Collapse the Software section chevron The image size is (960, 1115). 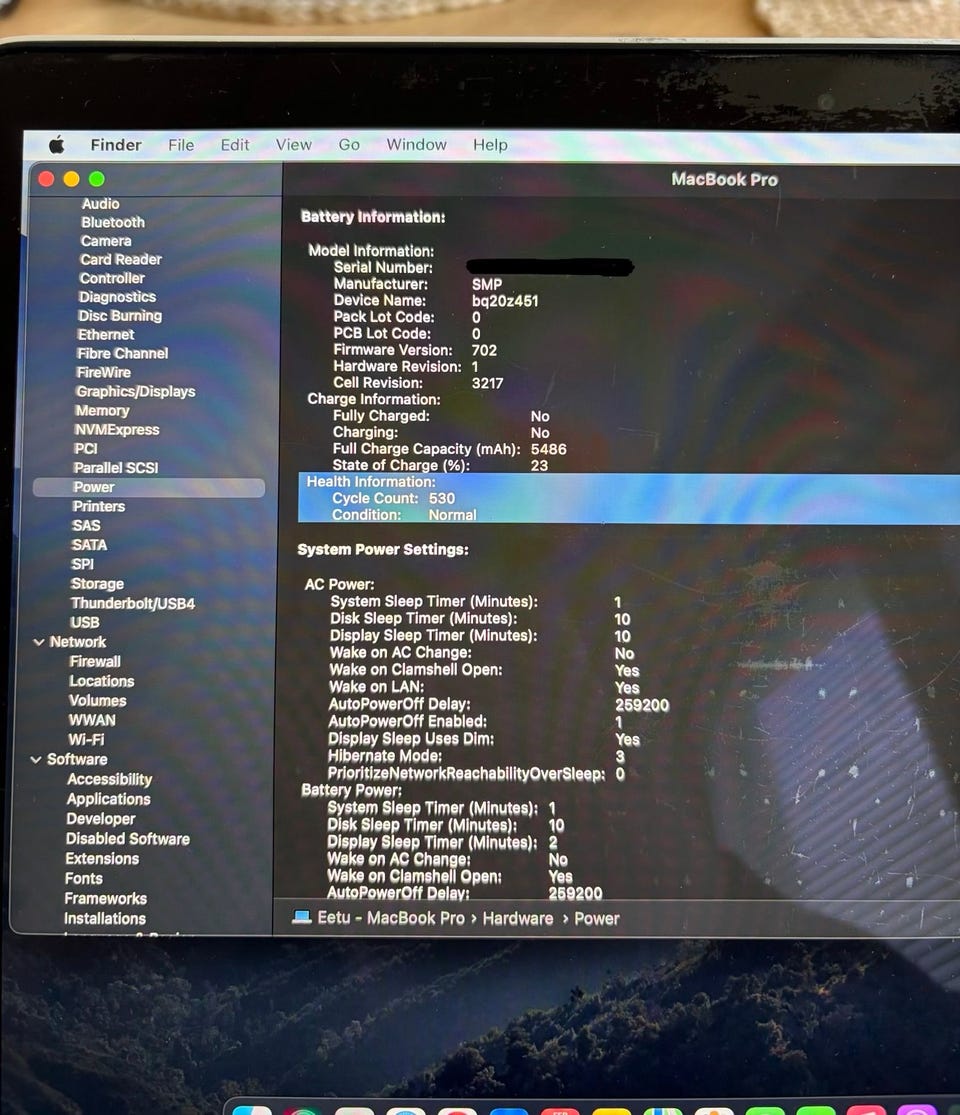(36, 759)
